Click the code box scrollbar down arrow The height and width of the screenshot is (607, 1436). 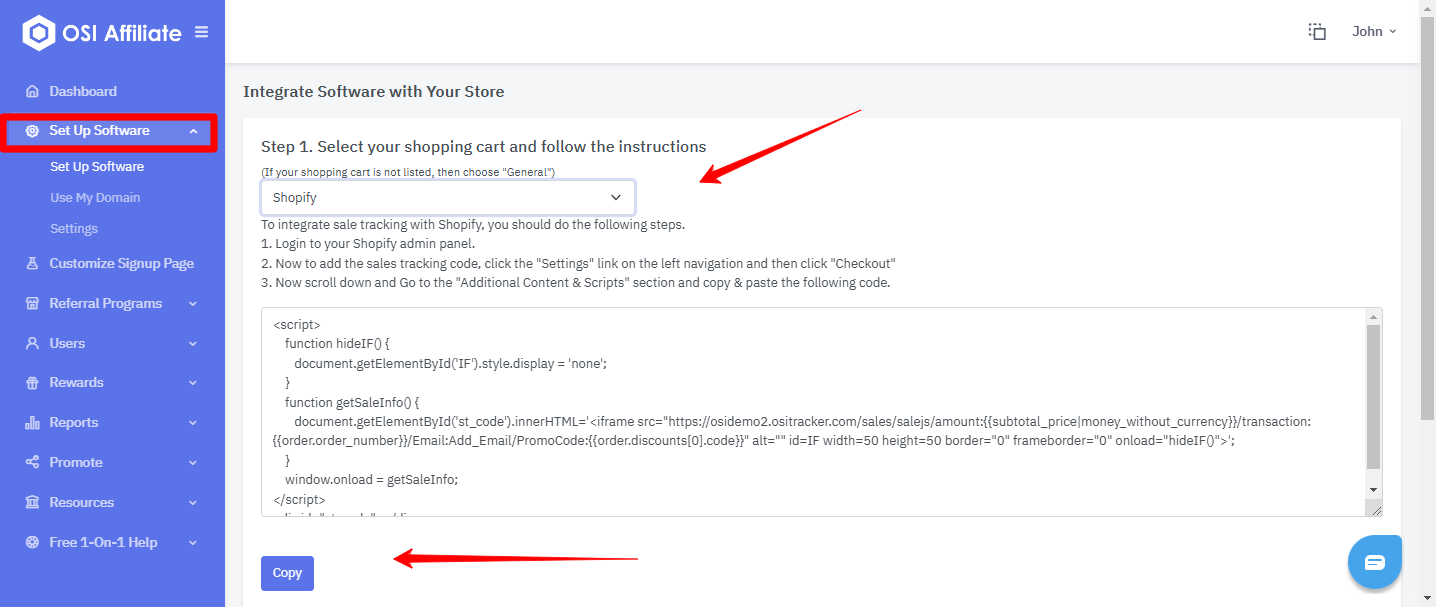(x=1374, y=489)
